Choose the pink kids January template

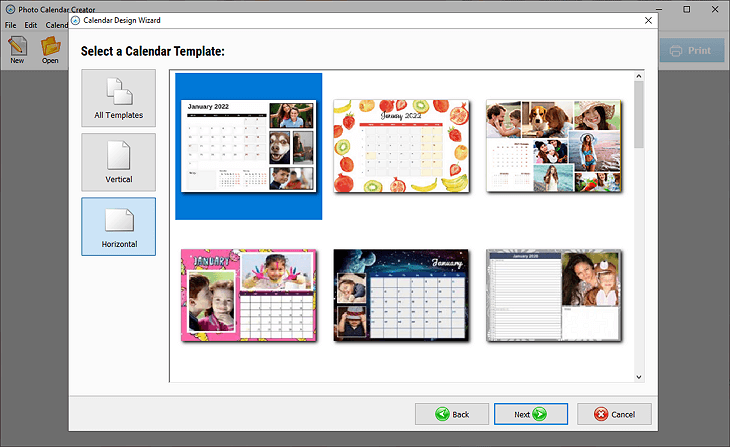(248, 296)
